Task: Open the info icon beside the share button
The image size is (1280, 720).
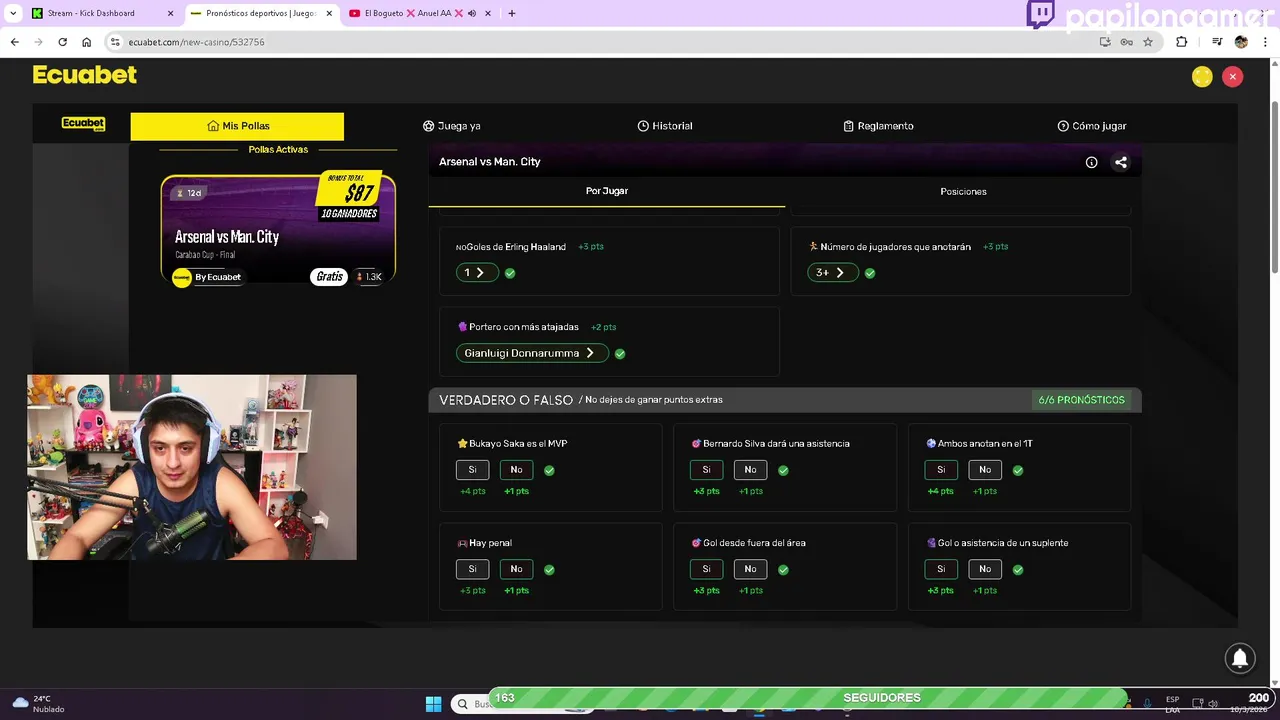Action: point(1091,162)
